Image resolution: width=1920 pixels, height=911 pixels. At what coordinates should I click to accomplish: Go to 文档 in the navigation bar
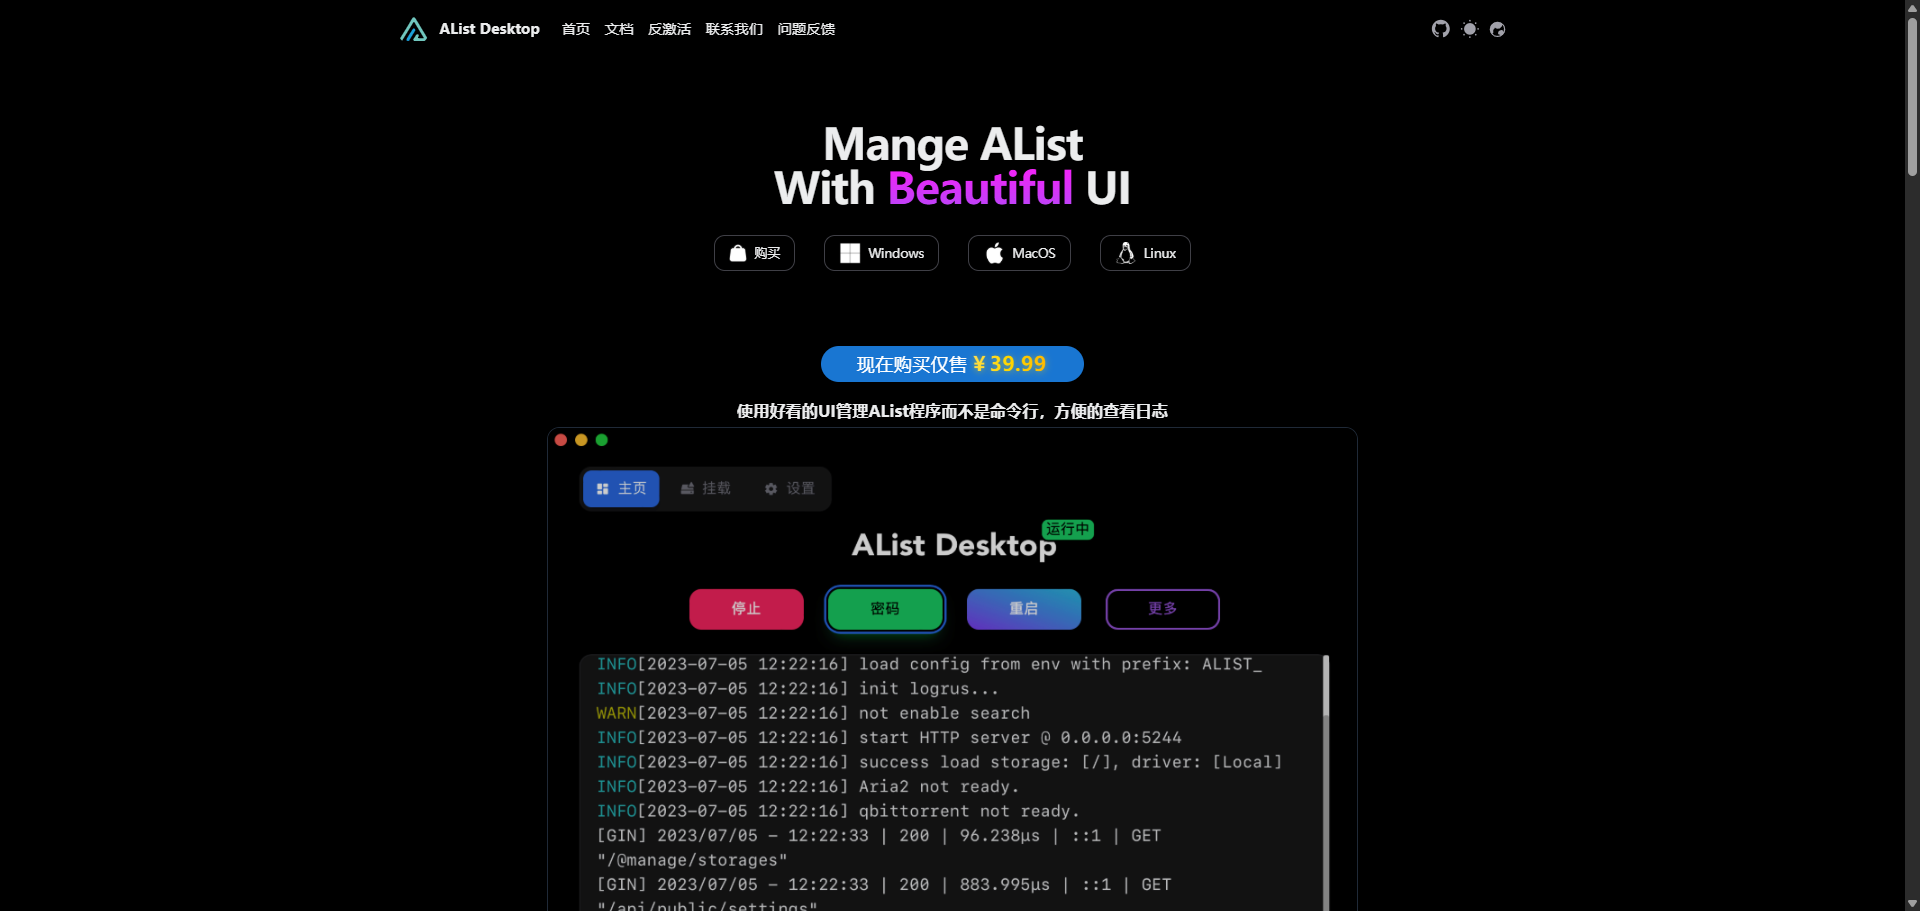(619, 29)
